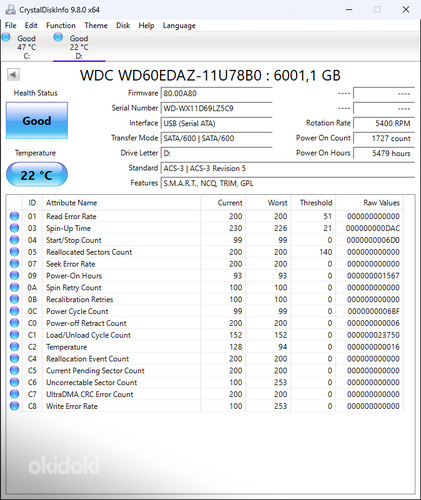The width and height of the screenshot is (421, 500).
Task: Go to previous disk arrow button
Action: 13,74
